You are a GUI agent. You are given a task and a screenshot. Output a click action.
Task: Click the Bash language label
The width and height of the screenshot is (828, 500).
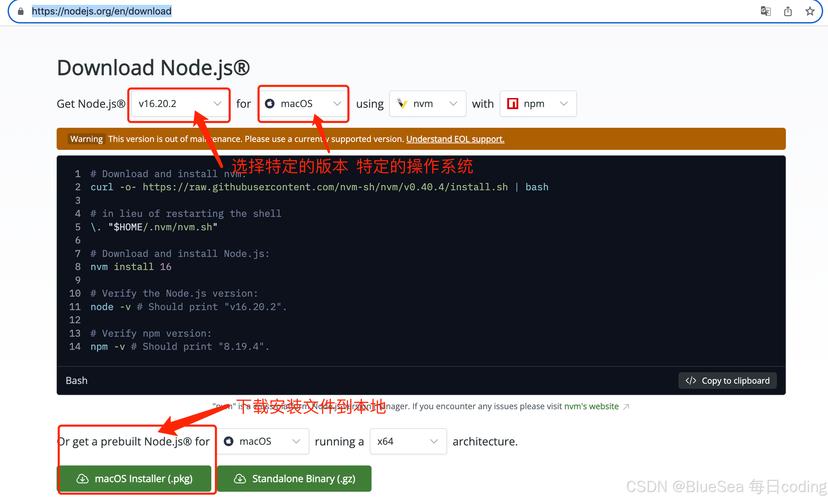77,381
